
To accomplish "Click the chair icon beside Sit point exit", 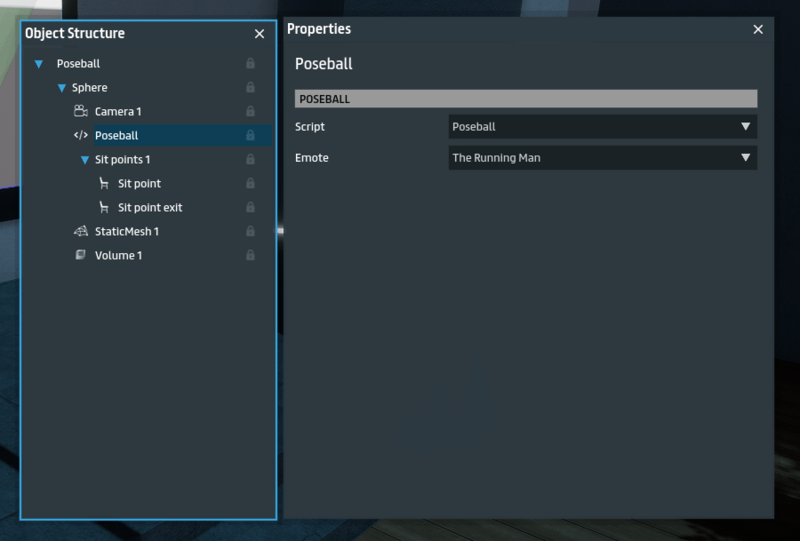I will click(103, 207).
